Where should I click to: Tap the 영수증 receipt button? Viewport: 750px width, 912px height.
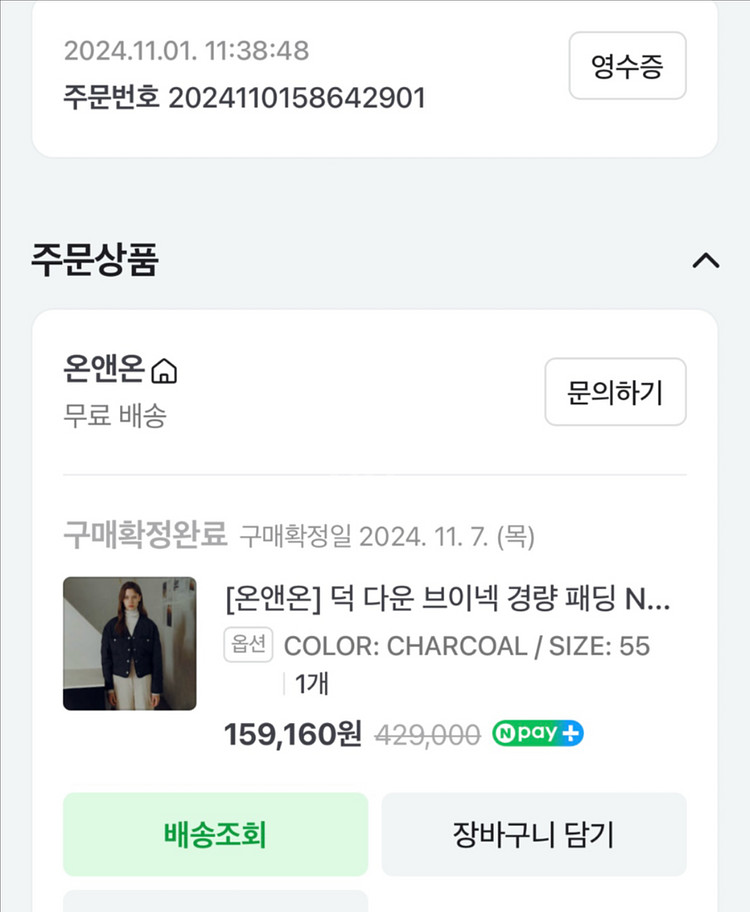coord(627,66)
